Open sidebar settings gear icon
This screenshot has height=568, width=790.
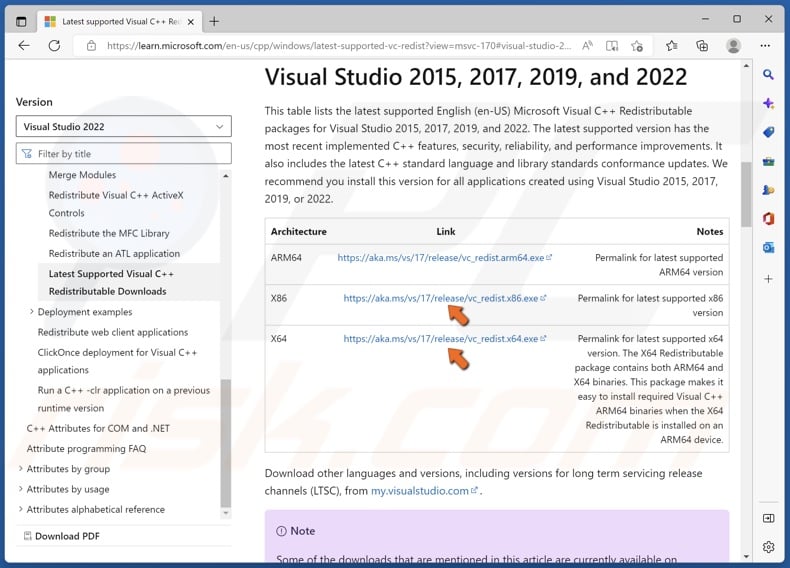click(768, 547)
